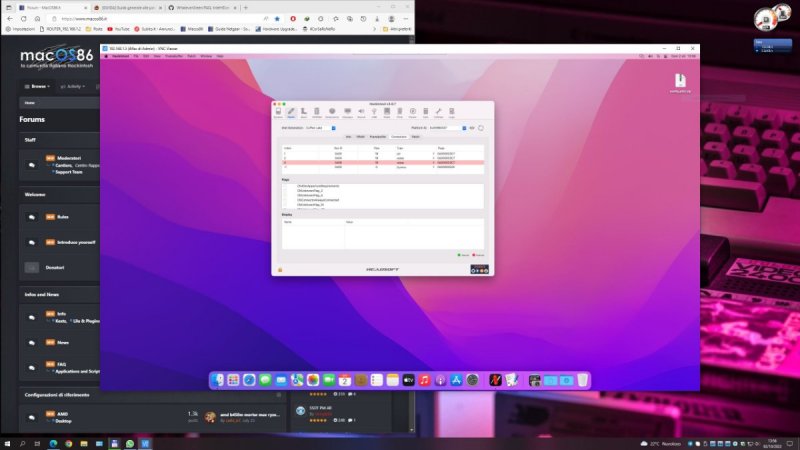Open the Utilities section in Hackintool toolbar
Image resolution: width=800 pixels, height=450 pixels.
click(x=438, y=113)
